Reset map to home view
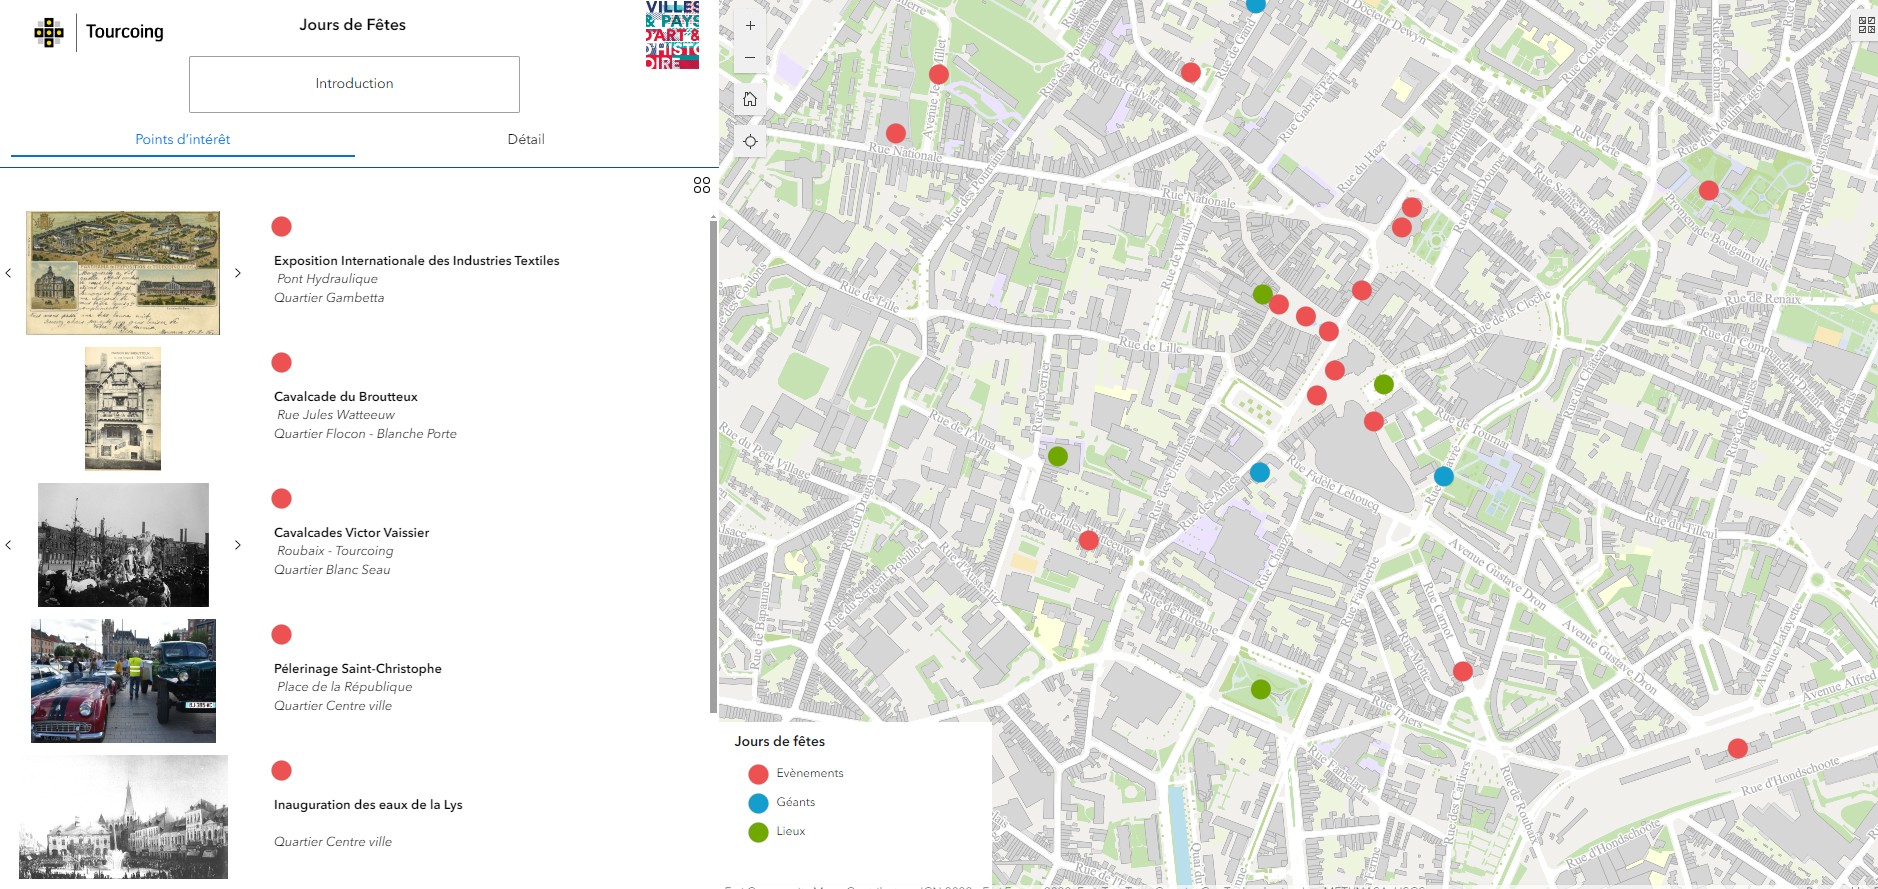 [x=750, y=99]
